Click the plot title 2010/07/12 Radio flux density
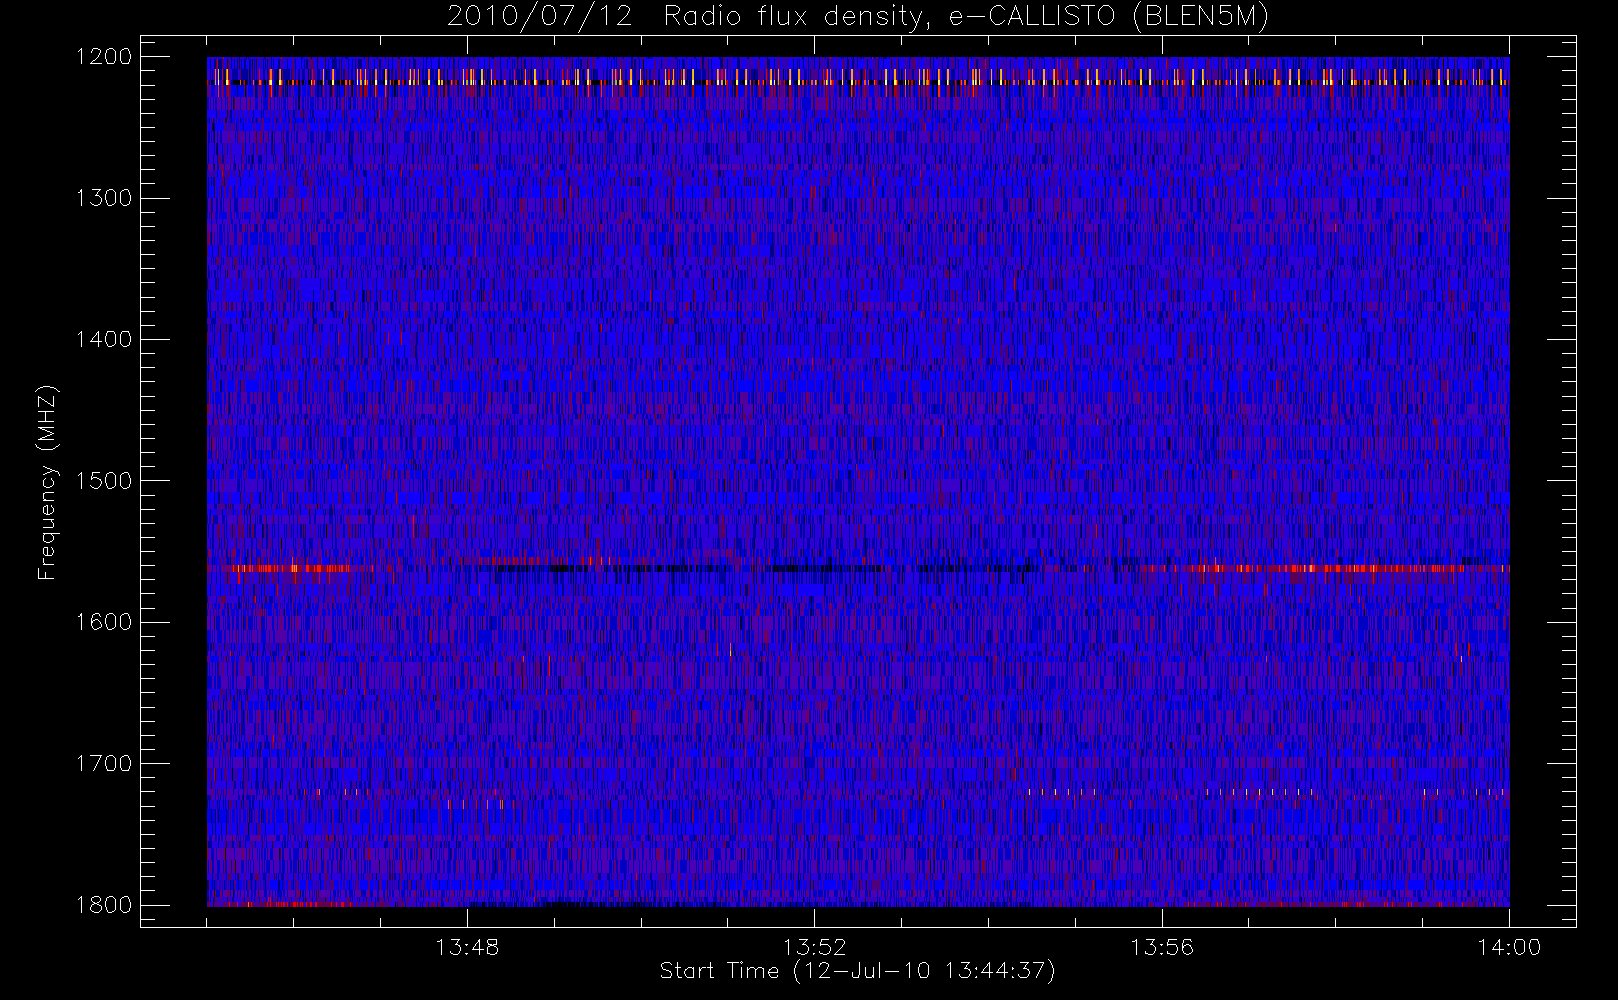This screenshot has width=1618, height=1000. click(x=858, y=17)
